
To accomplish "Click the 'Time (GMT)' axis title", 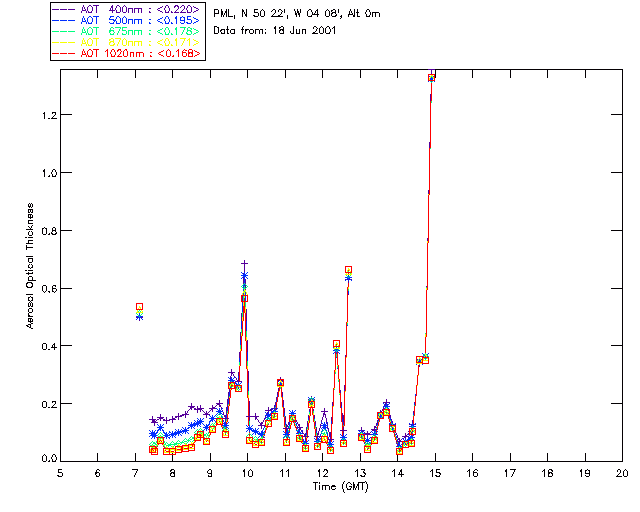I will (340, 486).
